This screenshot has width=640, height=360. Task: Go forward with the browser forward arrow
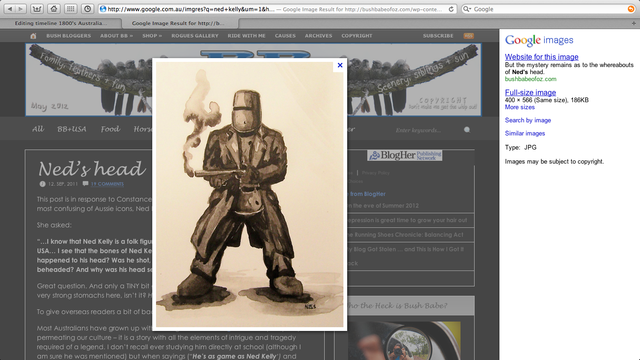pos(20,9)
